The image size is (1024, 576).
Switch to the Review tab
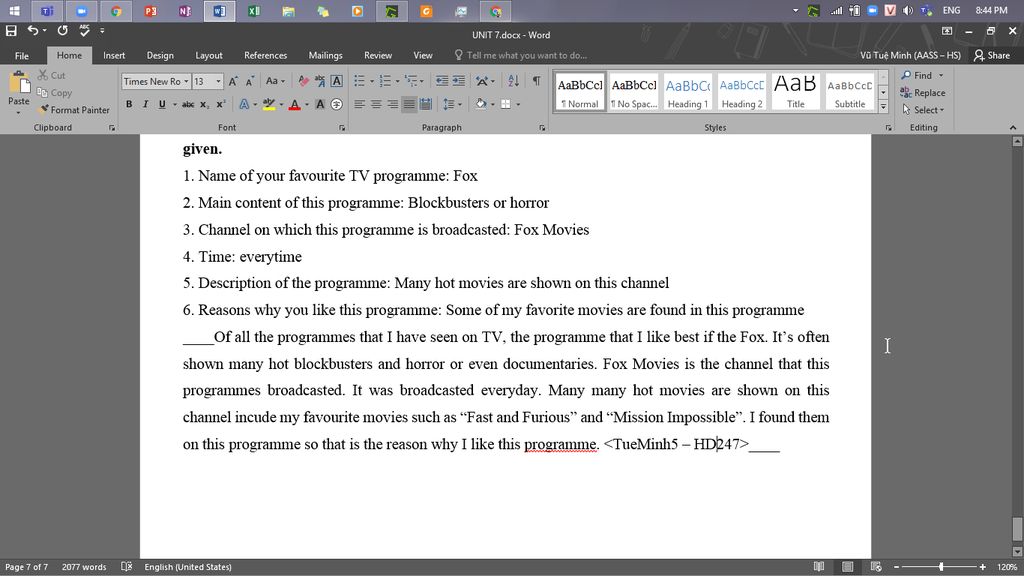click(378, 56)
